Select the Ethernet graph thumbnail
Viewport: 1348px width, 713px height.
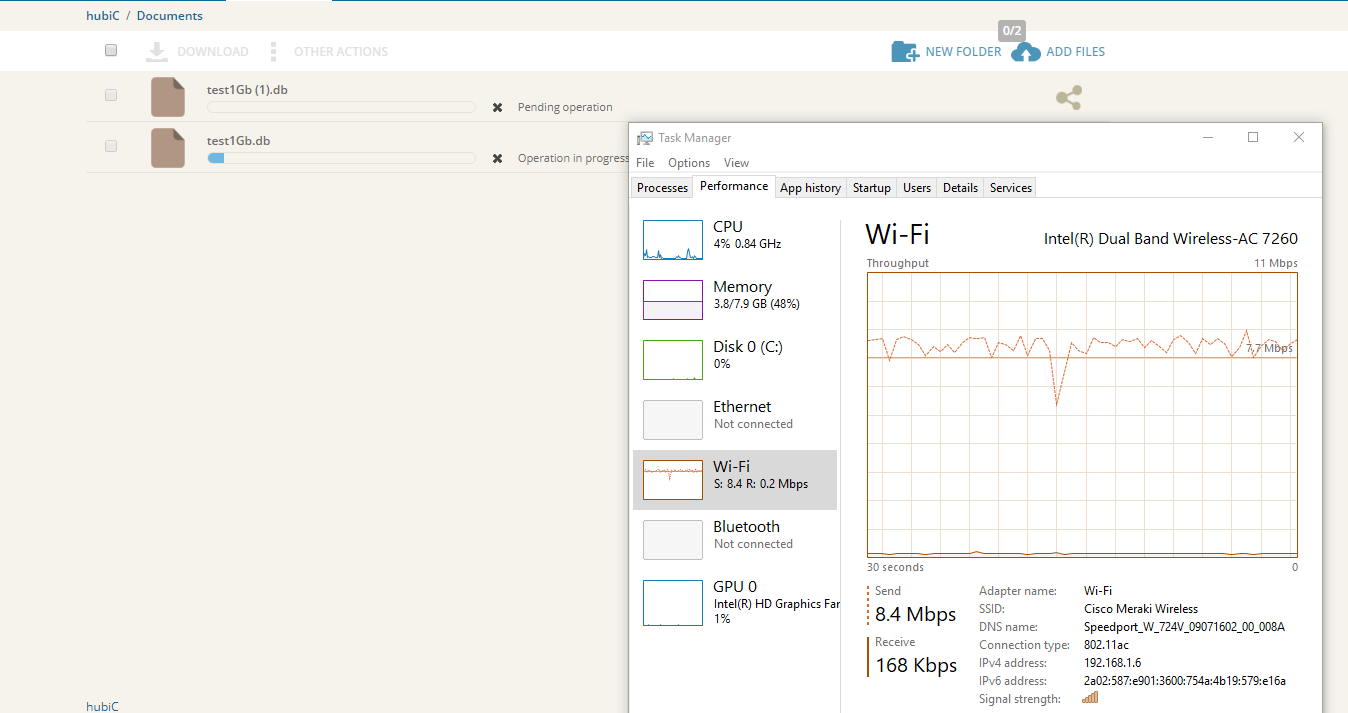(673, 420)
